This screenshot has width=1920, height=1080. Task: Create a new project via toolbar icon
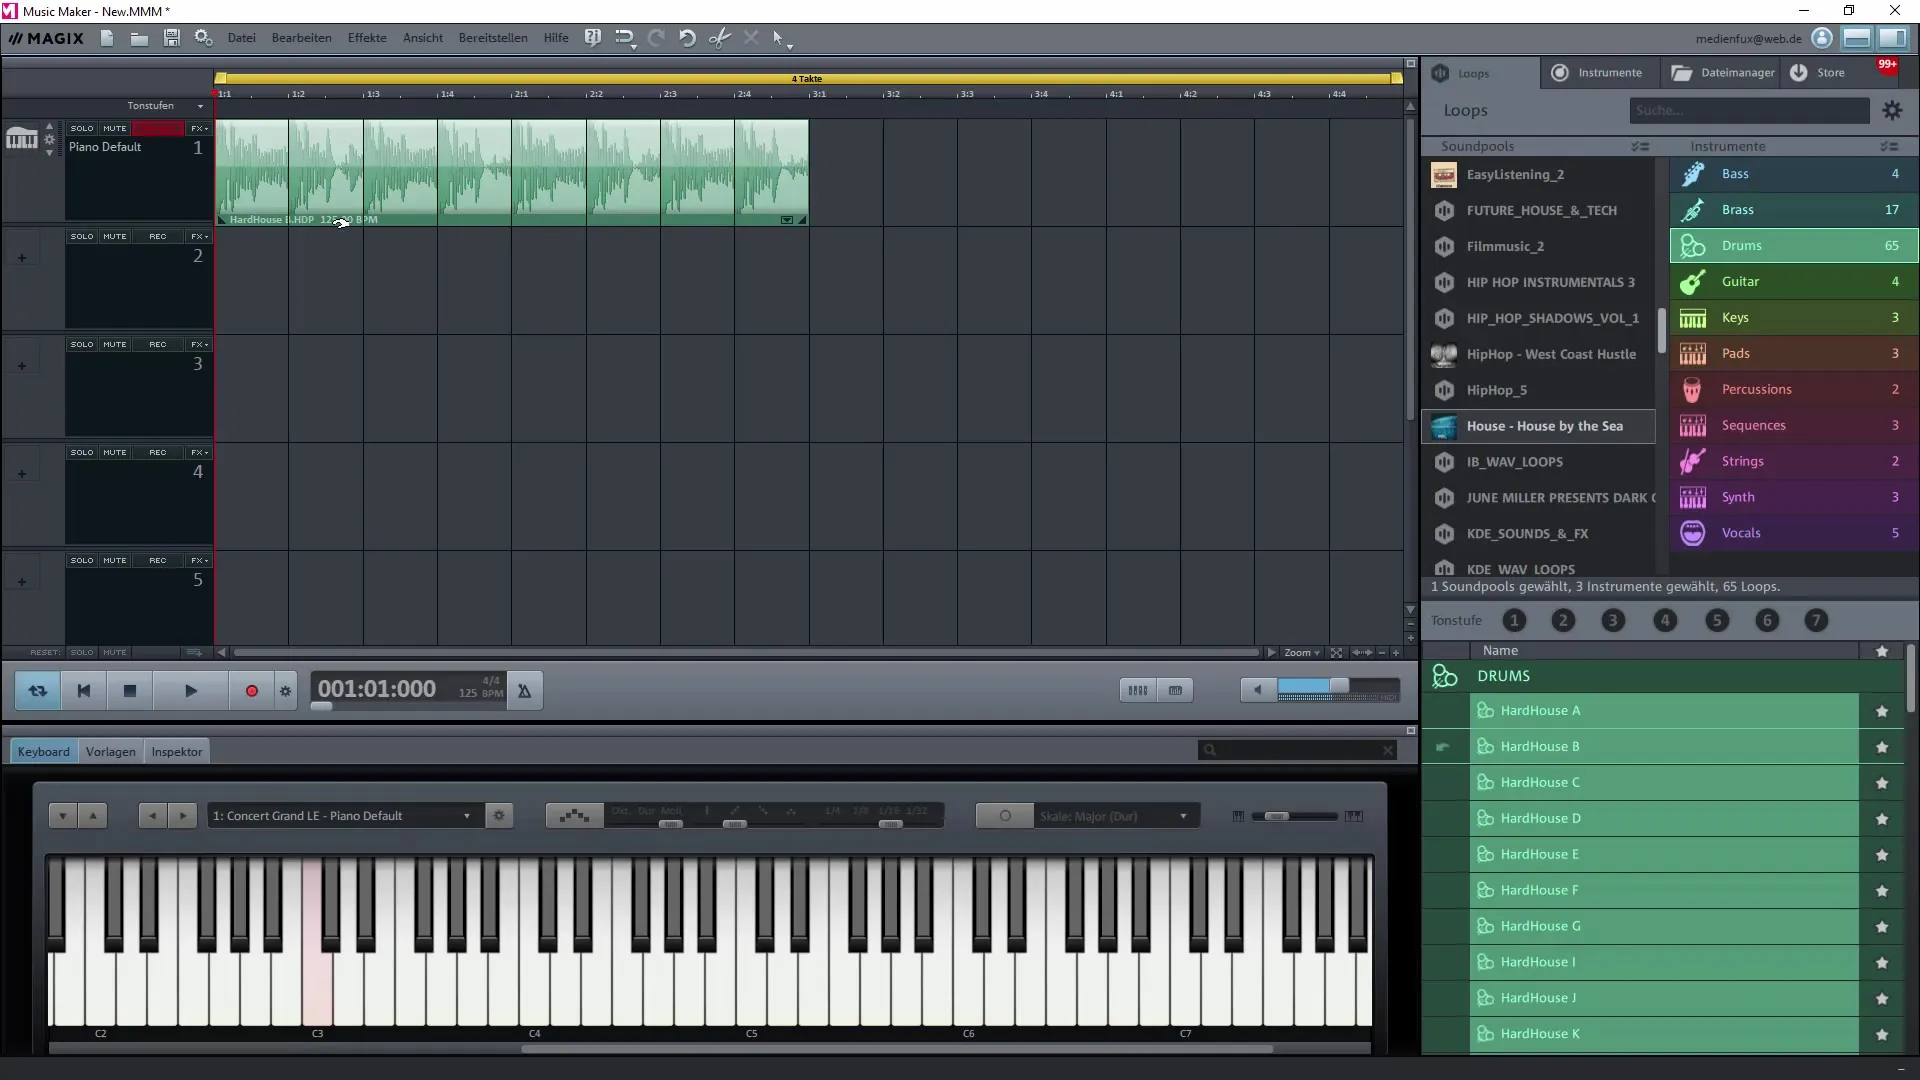point(107,38)
